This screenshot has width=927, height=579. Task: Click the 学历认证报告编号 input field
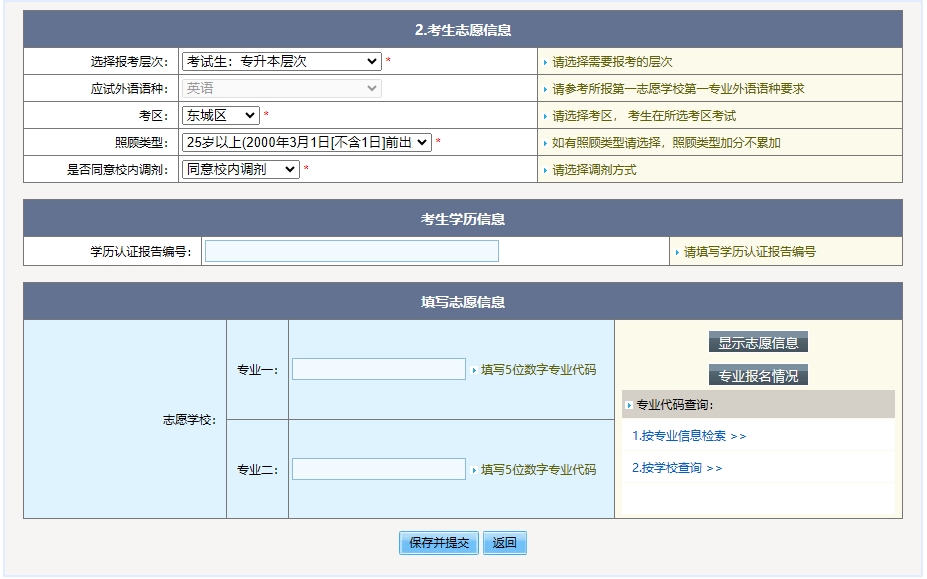(350, 250)
